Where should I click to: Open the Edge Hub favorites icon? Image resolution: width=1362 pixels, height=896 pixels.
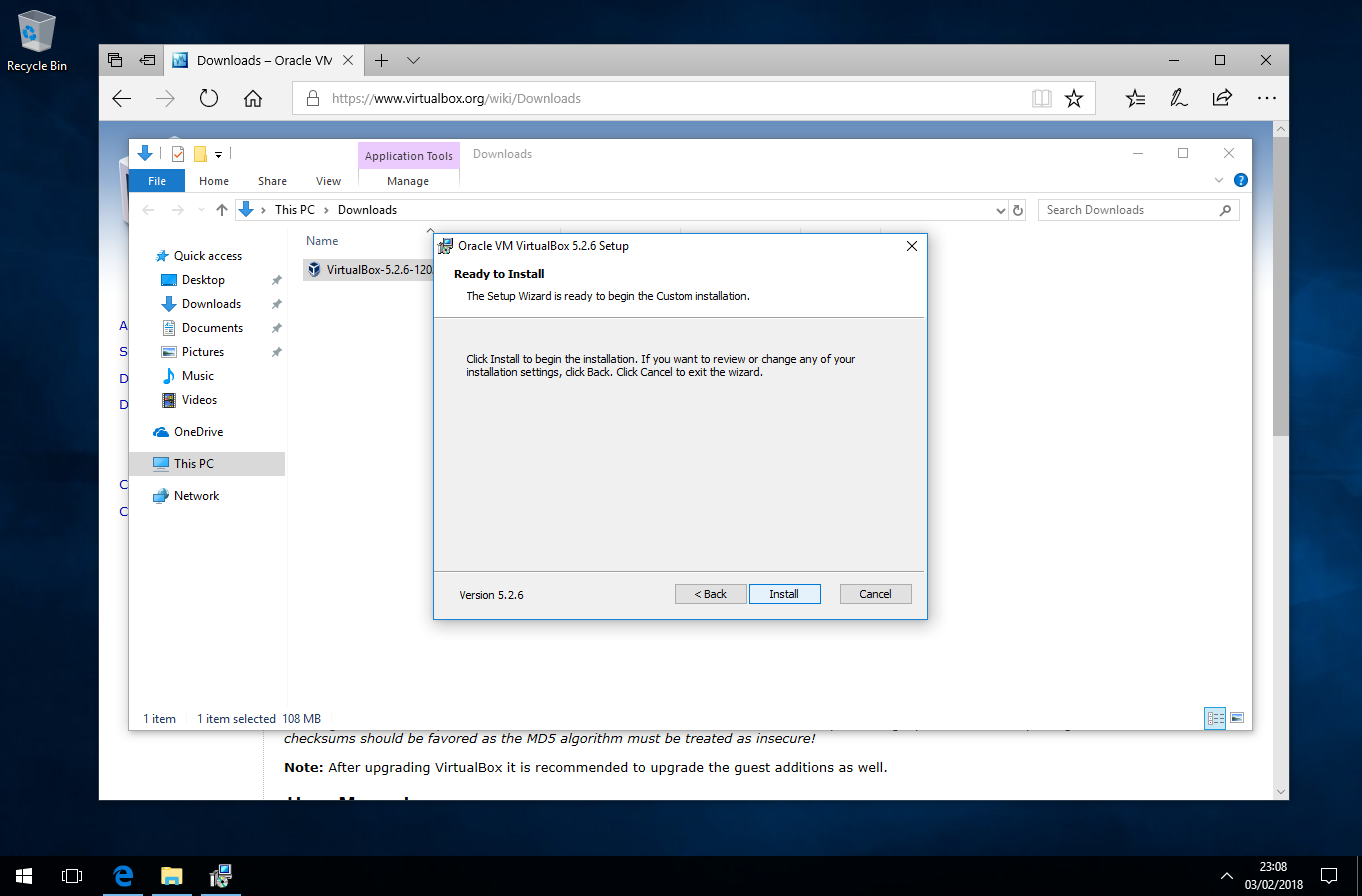[x=1135, y=98]
